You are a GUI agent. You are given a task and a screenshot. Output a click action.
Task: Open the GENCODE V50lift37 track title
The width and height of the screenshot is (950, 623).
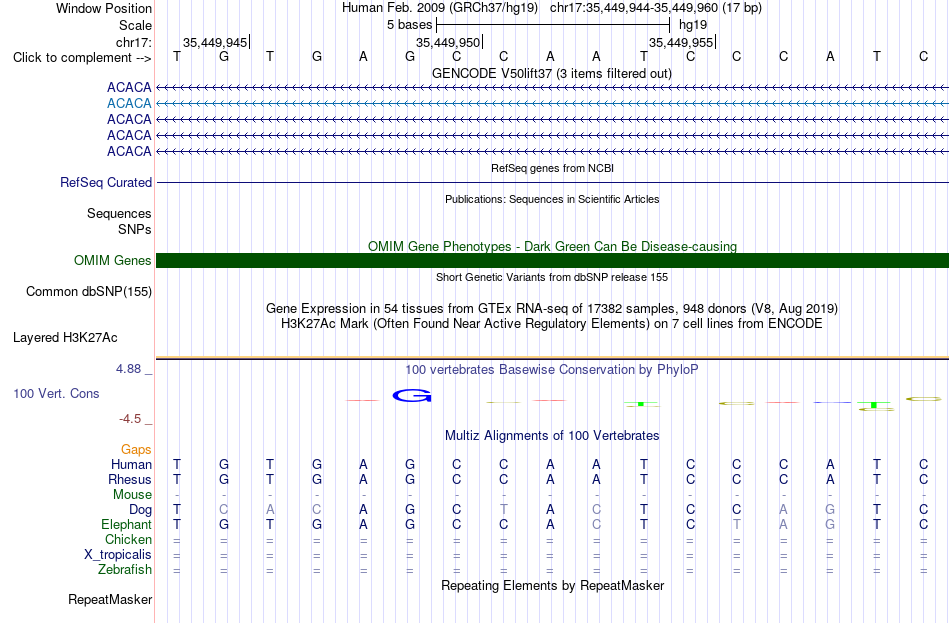[x=552, y=73]
